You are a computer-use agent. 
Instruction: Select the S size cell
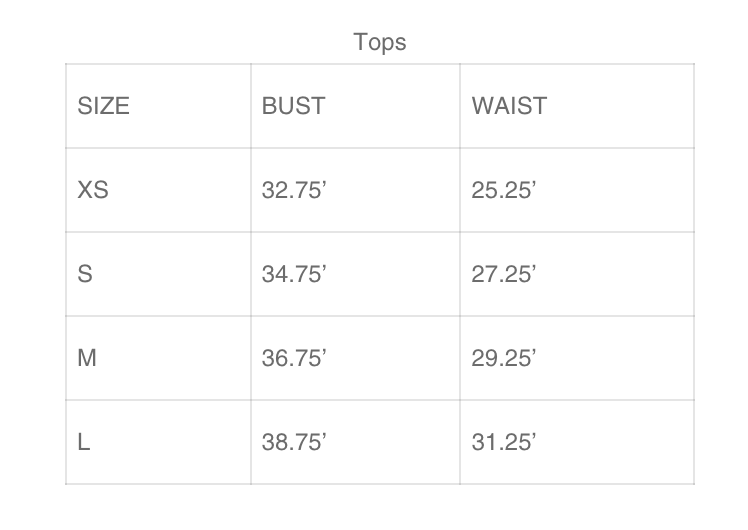tap(85, 274)
